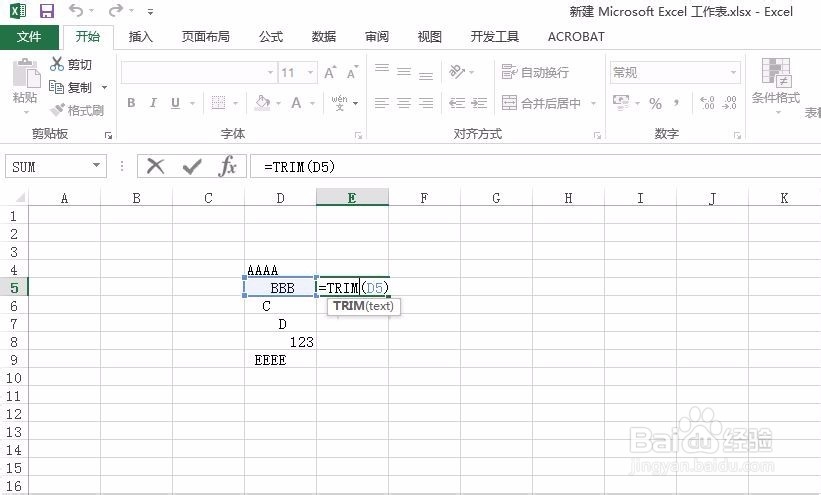
Task: Toggle 自动换行 wrap text
Action: click(535, 72)
